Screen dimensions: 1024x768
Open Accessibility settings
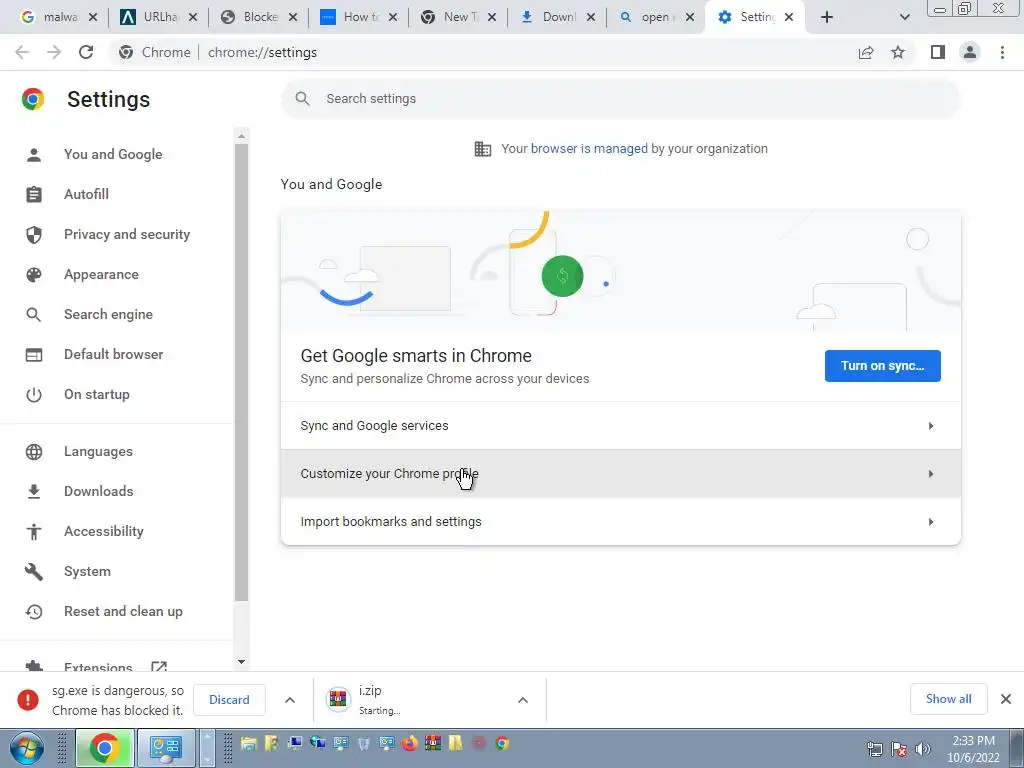point(104,531)
